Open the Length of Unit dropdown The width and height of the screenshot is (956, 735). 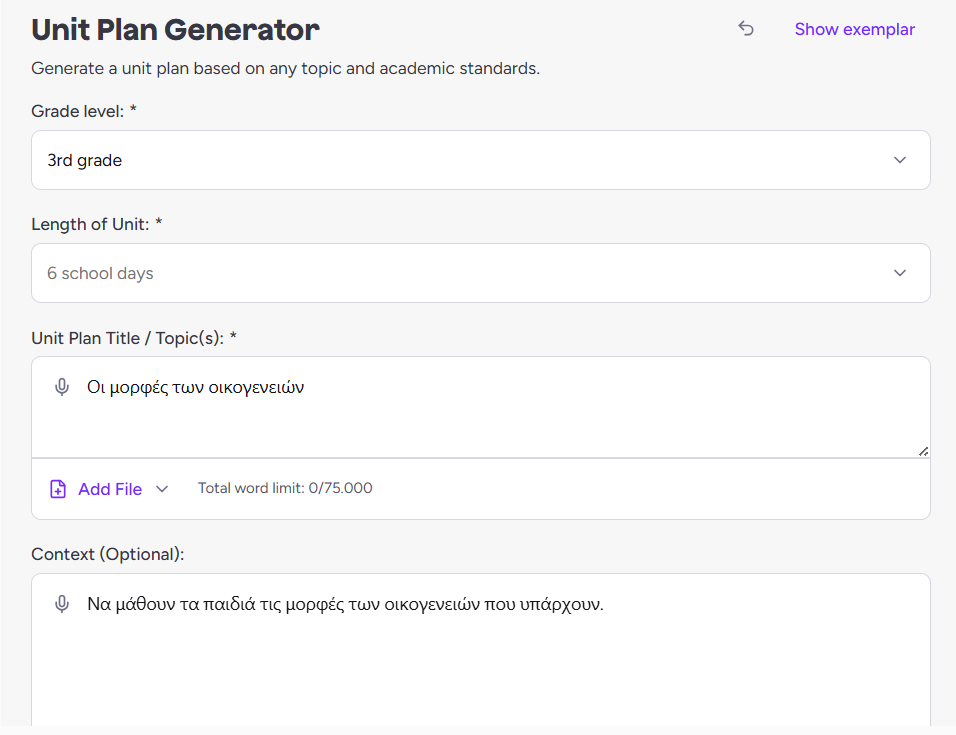(480, 273)
